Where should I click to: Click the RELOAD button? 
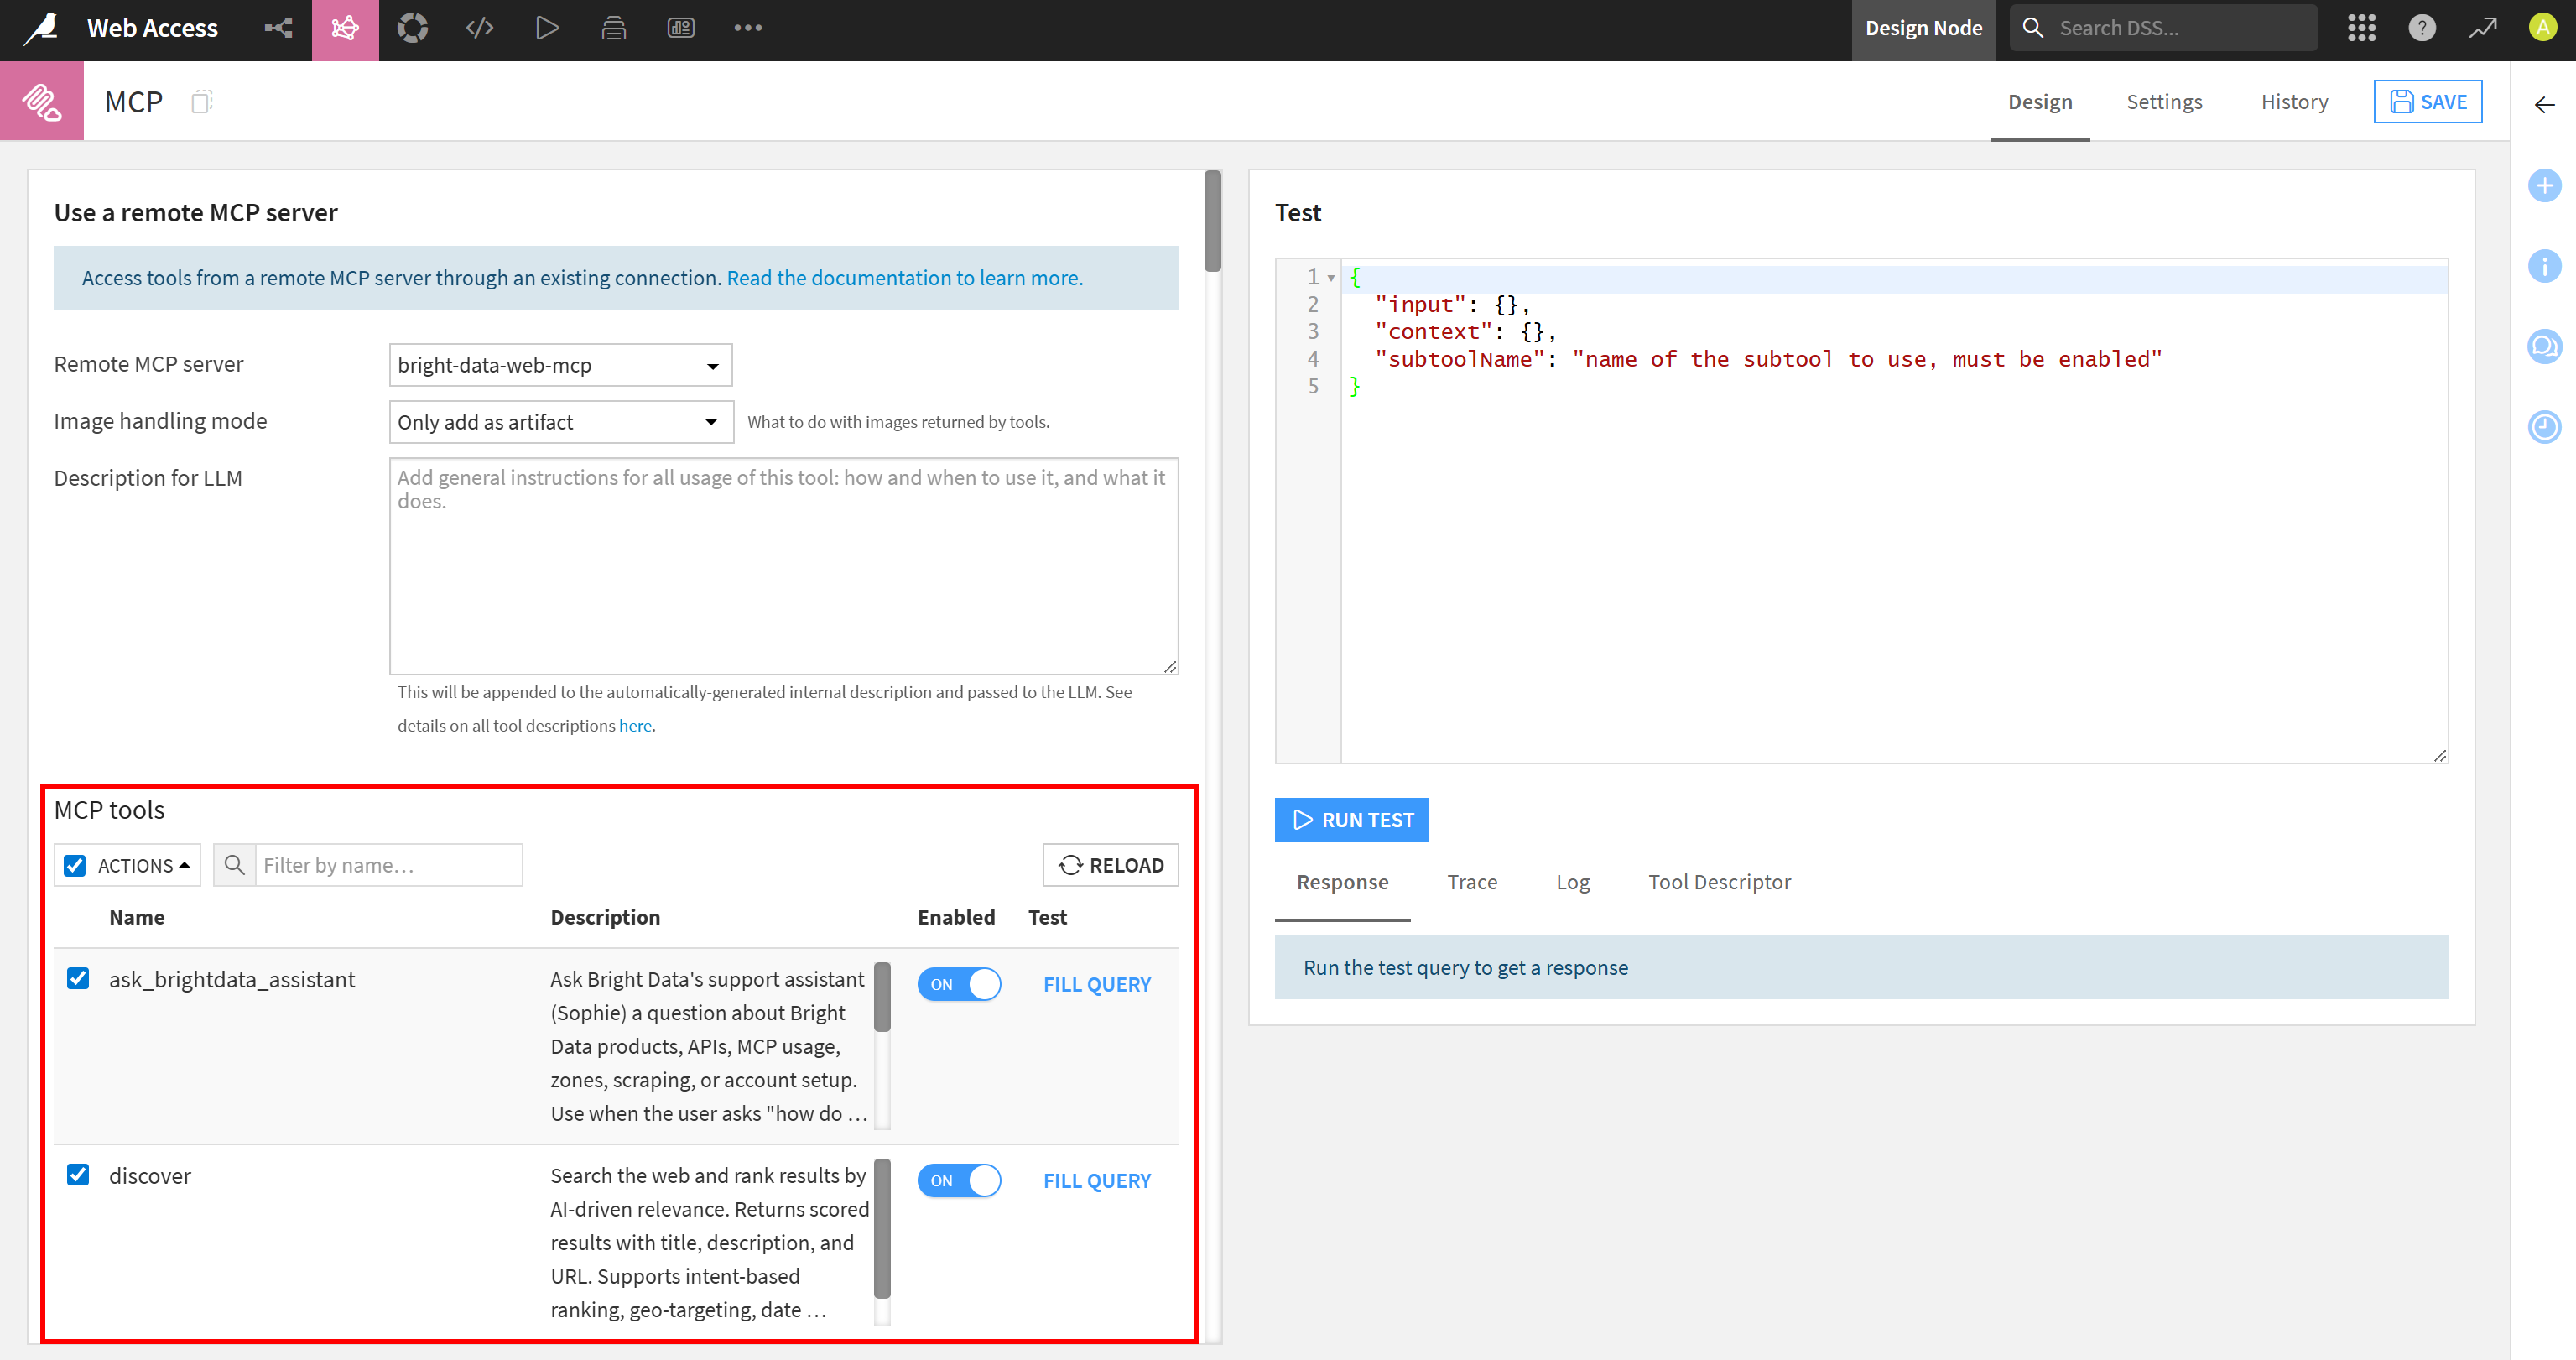tap(1110, 865)
